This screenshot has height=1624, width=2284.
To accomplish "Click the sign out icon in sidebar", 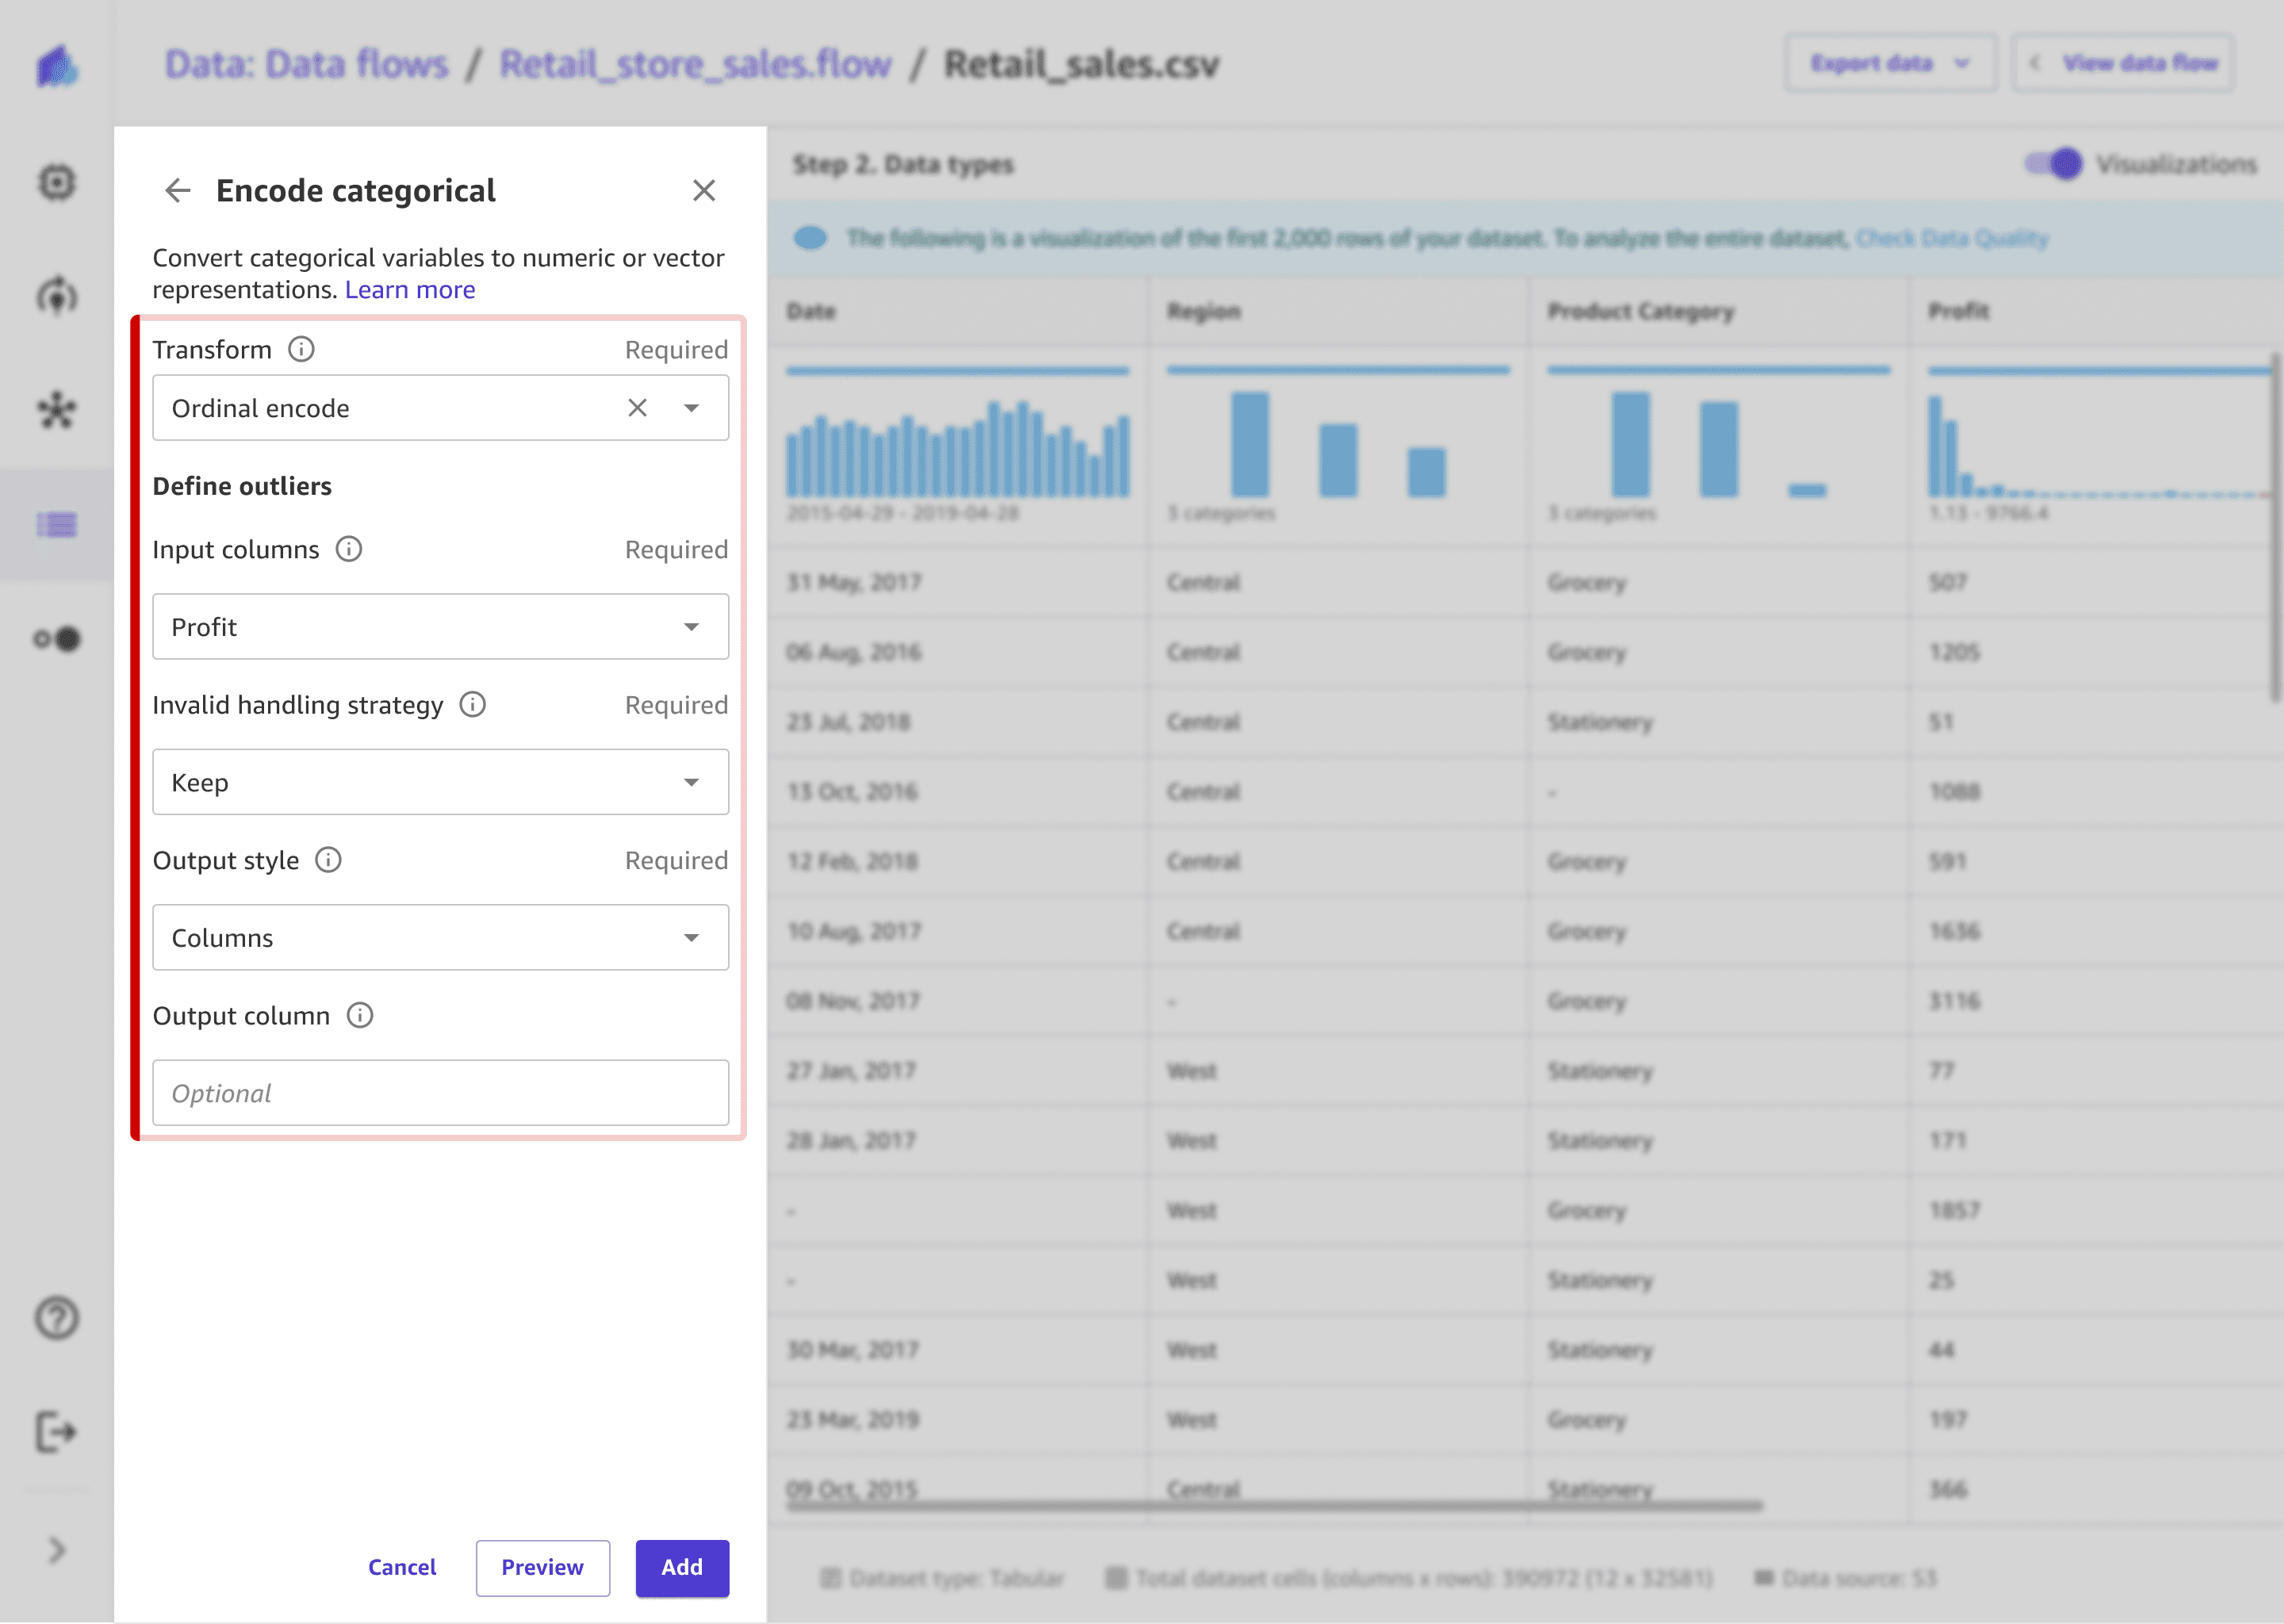I will point(57,1432).
